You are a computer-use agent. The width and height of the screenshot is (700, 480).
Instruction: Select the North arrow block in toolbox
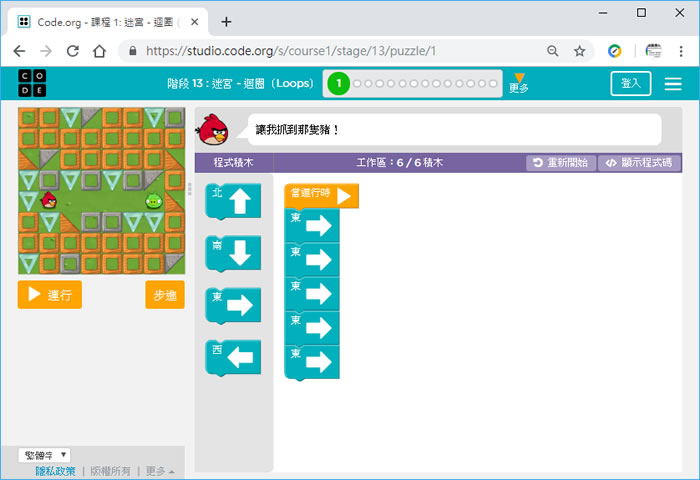pos(233,201)
